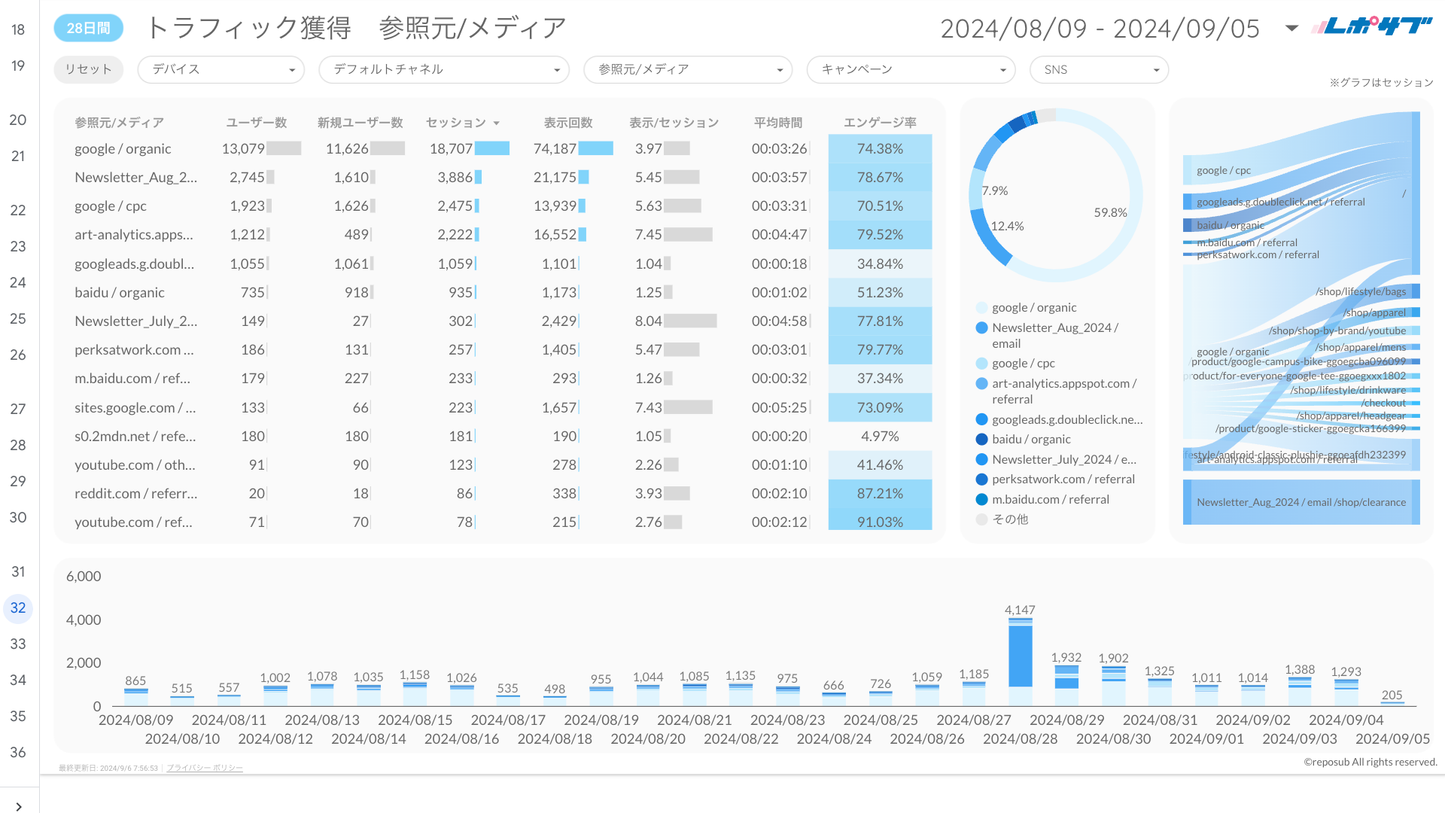
Task: Click google / cpc legend dot
Action: tap(981, 364)
